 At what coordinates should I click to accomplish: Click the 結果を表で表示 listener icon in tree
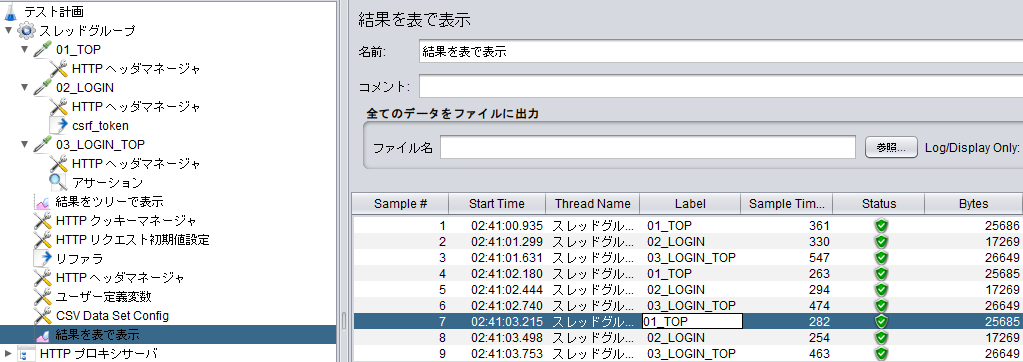[42, 335]
